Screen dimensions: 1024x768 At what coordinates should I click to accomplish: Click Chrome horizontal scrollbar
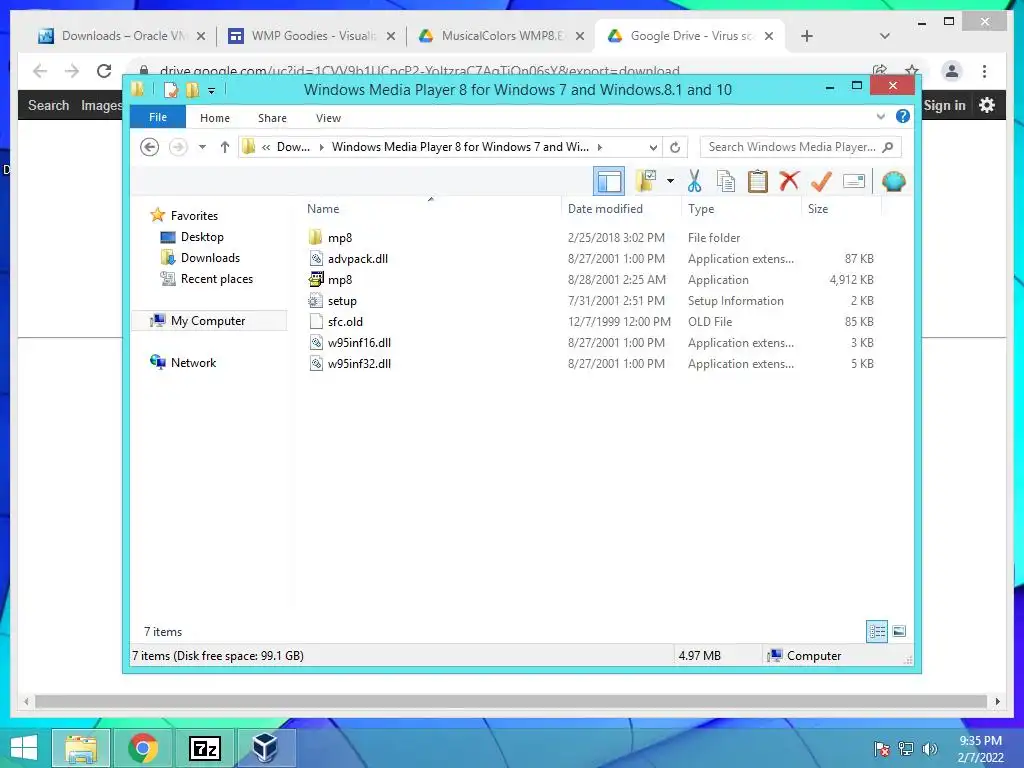[x=511, y=701]
